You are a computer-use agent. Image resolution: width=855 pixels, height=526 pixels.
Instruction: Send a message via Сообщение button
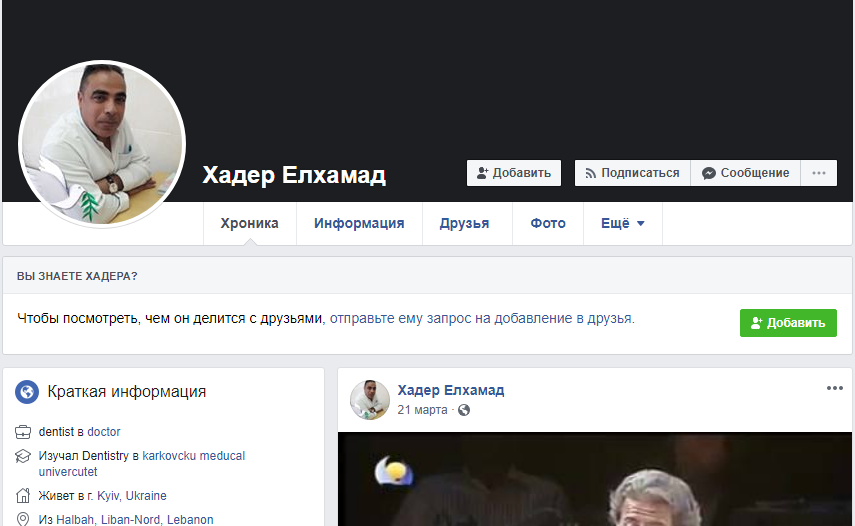click(x=746, y=173)
